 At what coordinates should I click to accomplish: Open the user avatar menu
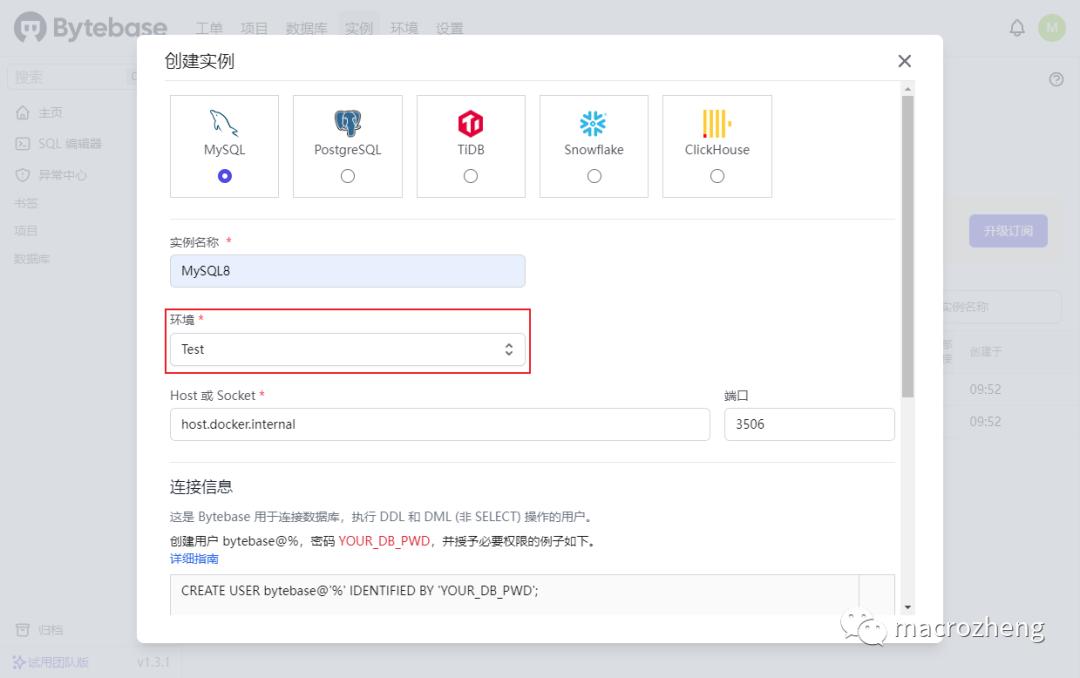pyautogui.click(x=1051, y=27)
